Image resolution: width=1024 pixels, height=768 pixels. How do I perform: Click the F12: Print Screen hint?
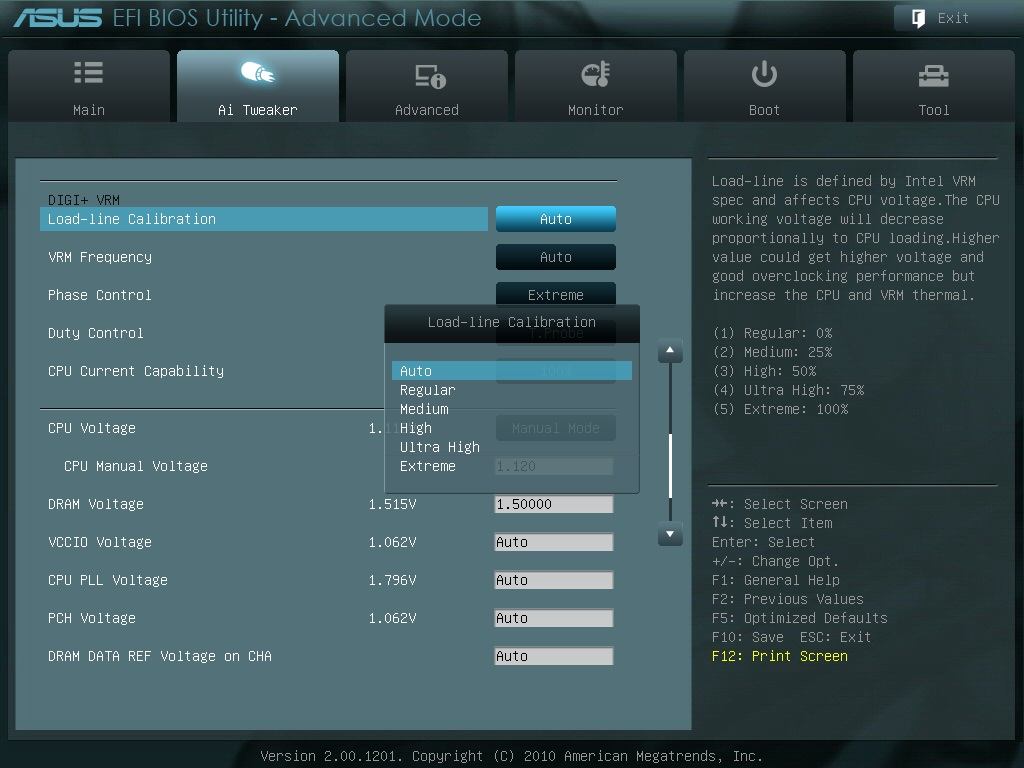(780, 656)
